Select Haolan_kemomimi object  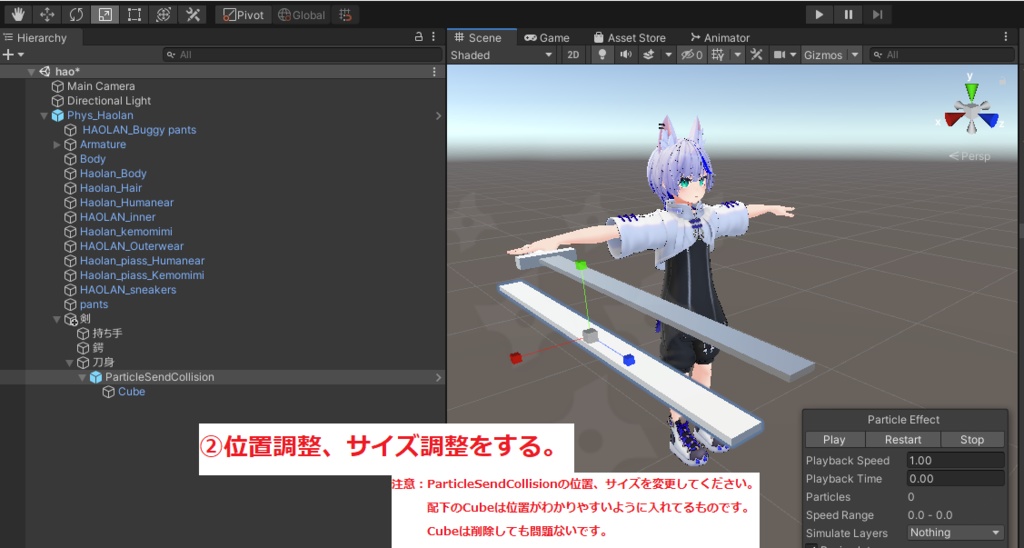[x=125, y=232]
